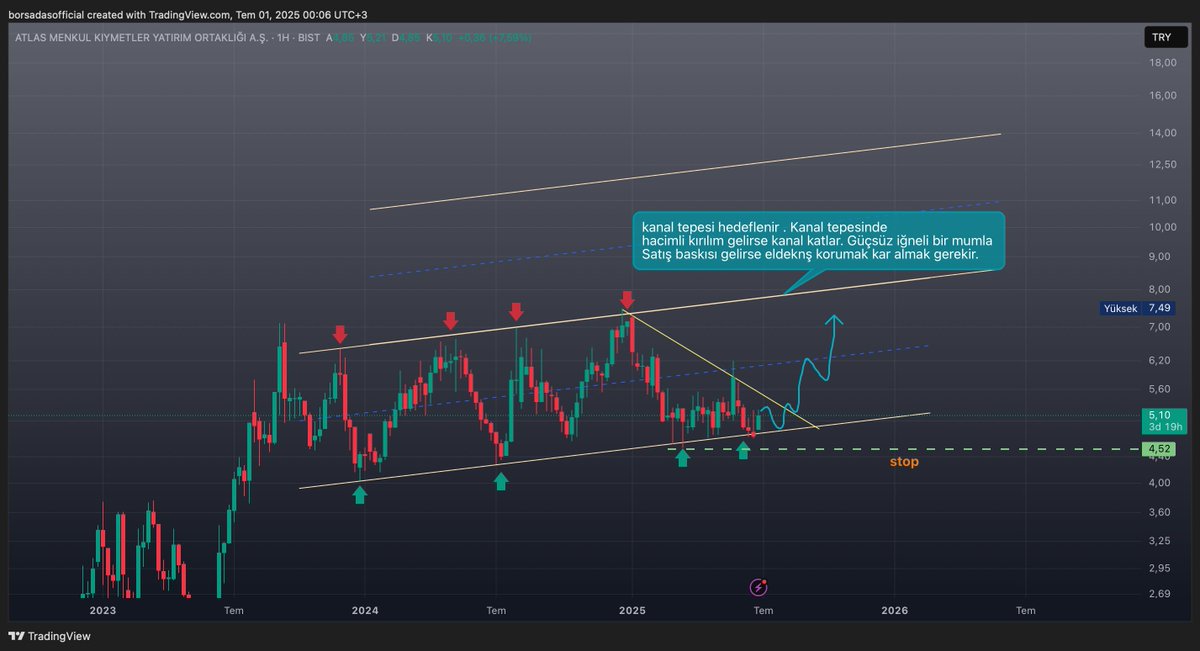
Task: Click the lightning bolt event icon on the time axis
Action: click(758, 587)
